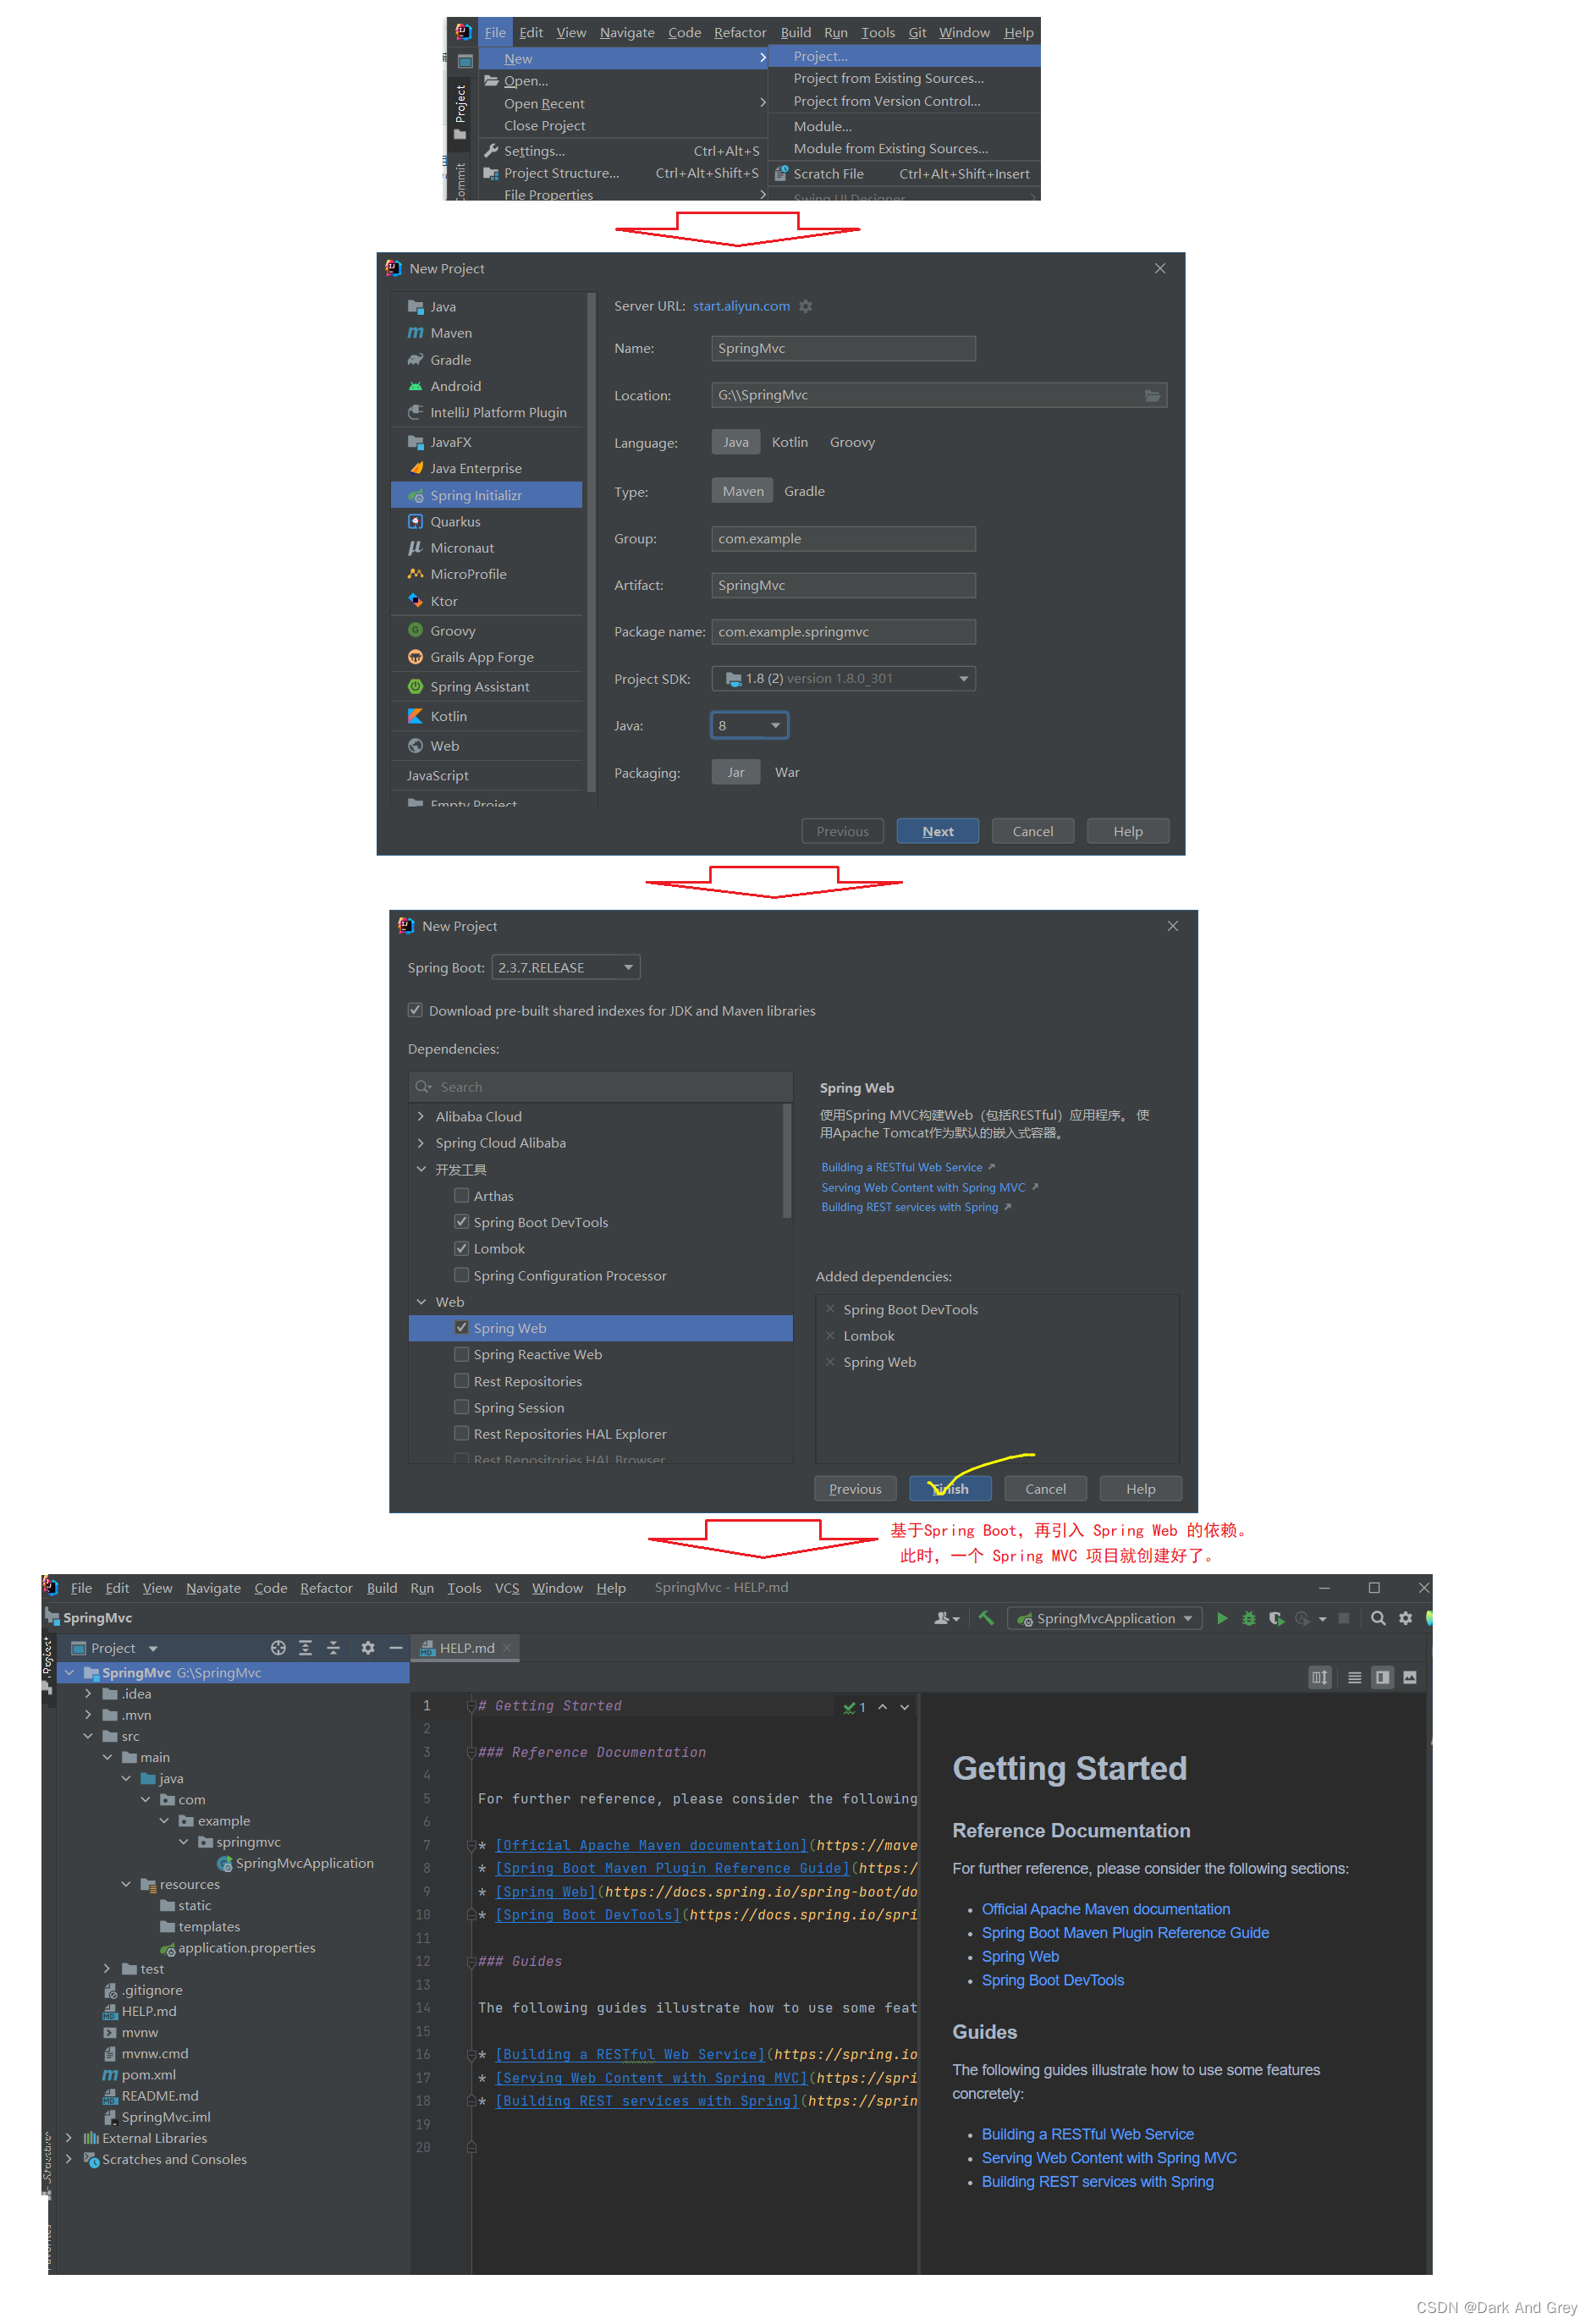Collapse the Web dependency group
The width and height of the screenshot is (1591, 2324).
(421, 1301)
